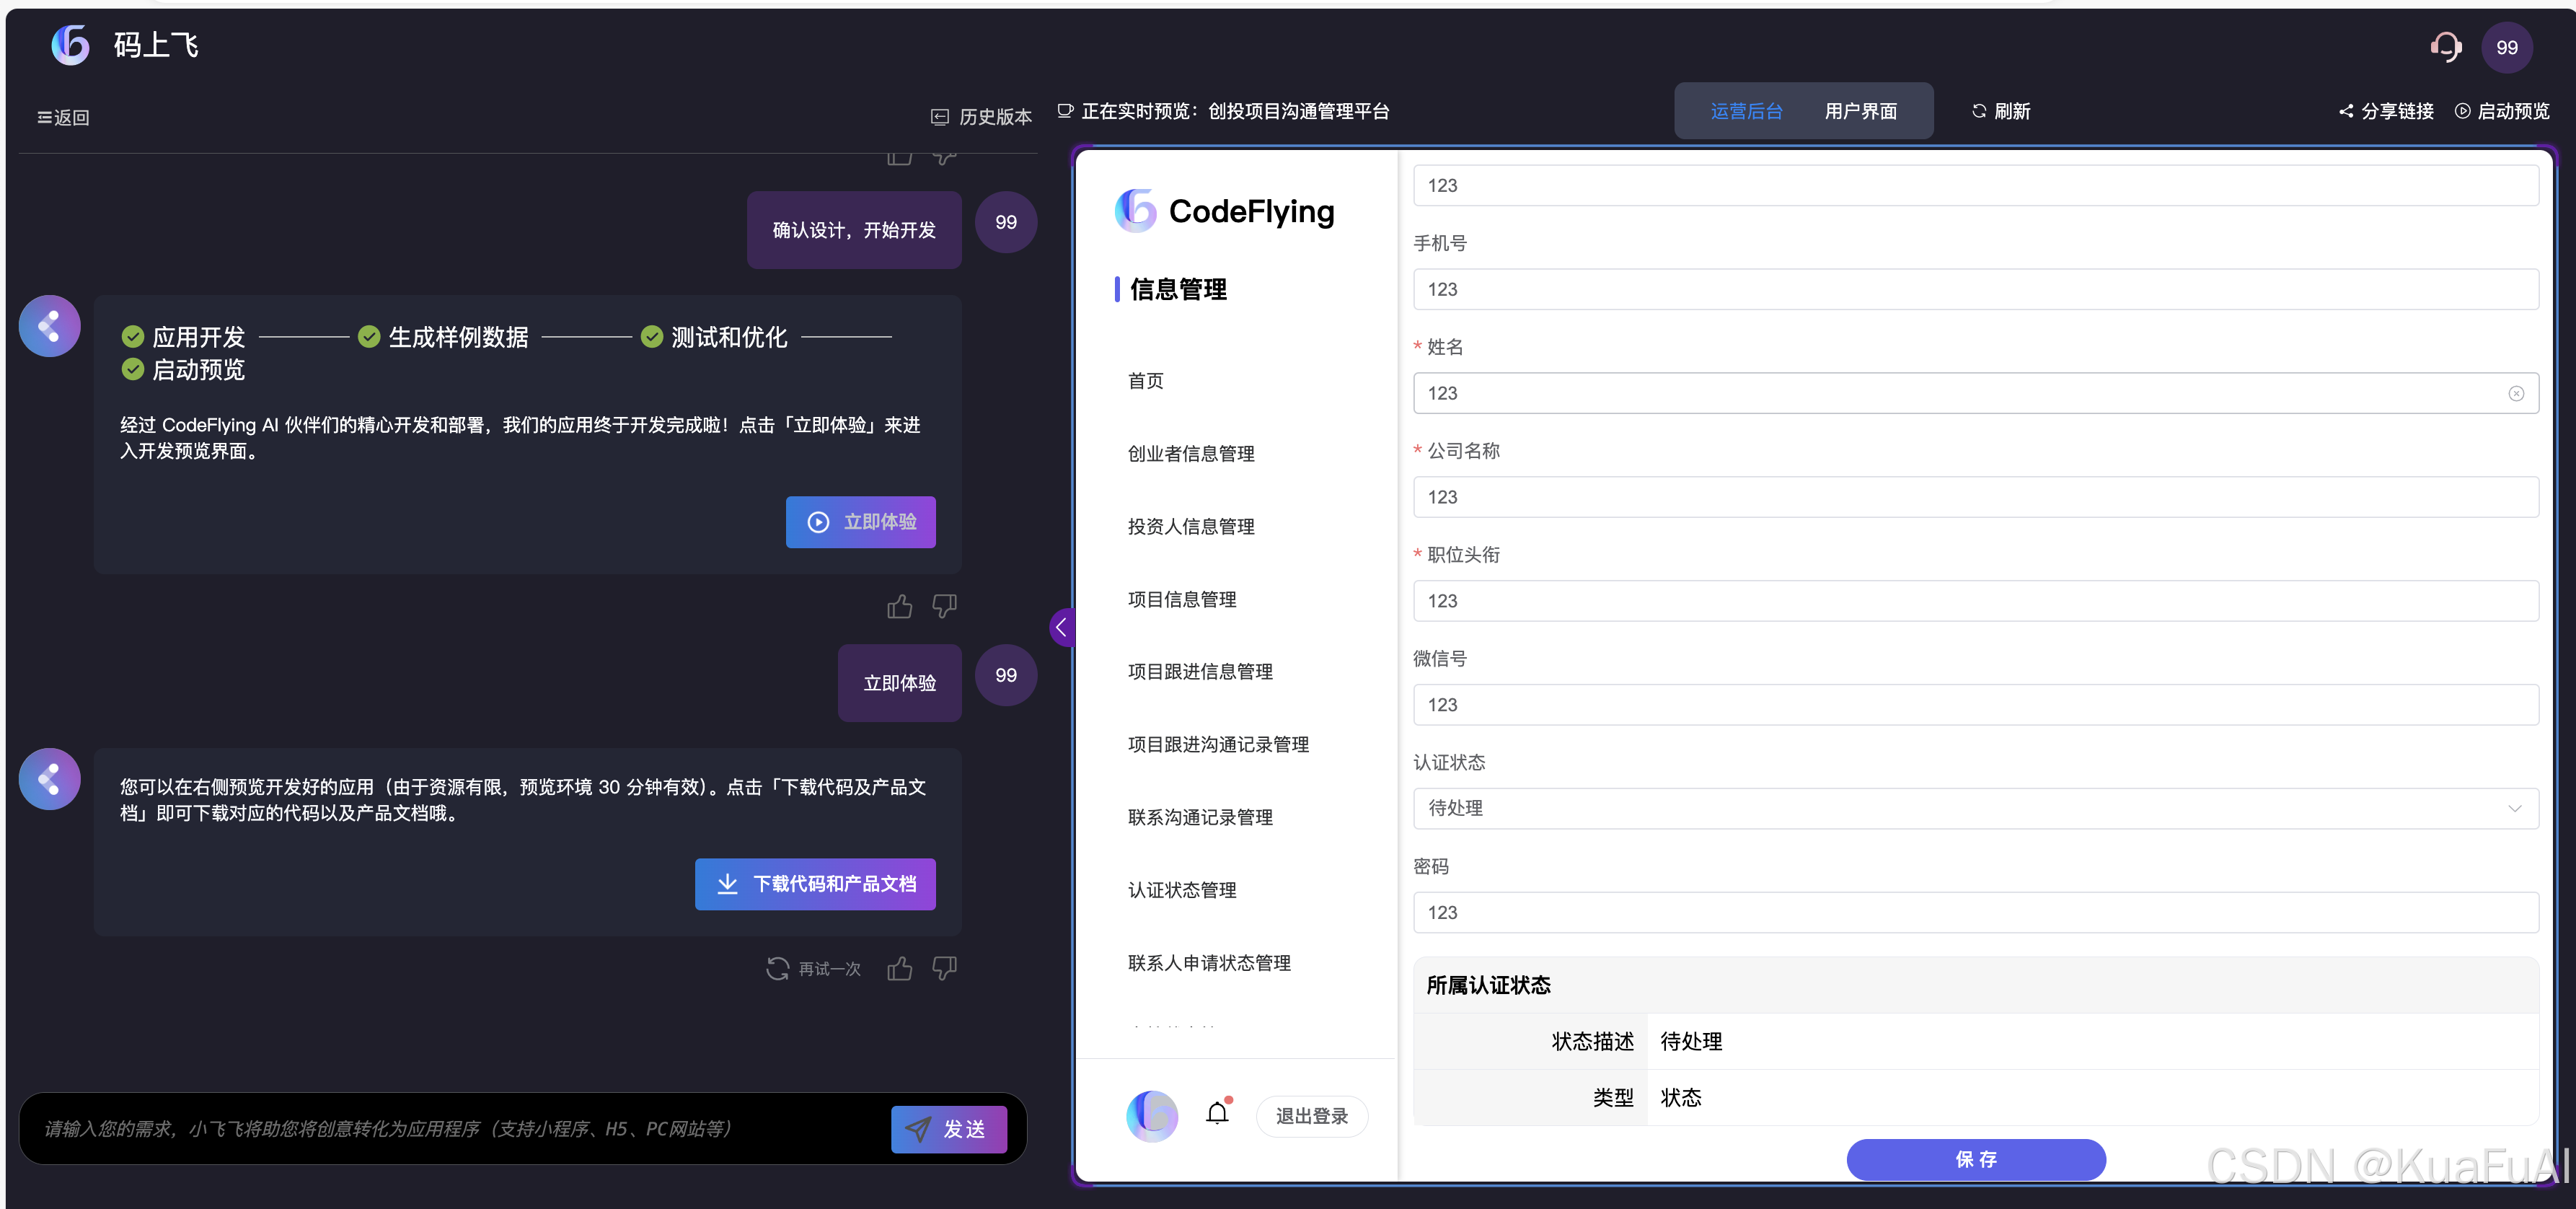Screen dimensions: 2576x1209
Task: Click the 下载代码和产品文档 button
Action: point(815,884)
